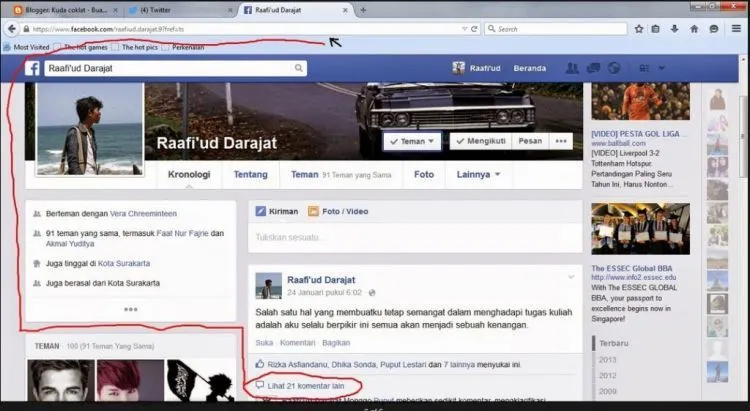
Task: Open post options chevron on status
Action: [571, 277]
